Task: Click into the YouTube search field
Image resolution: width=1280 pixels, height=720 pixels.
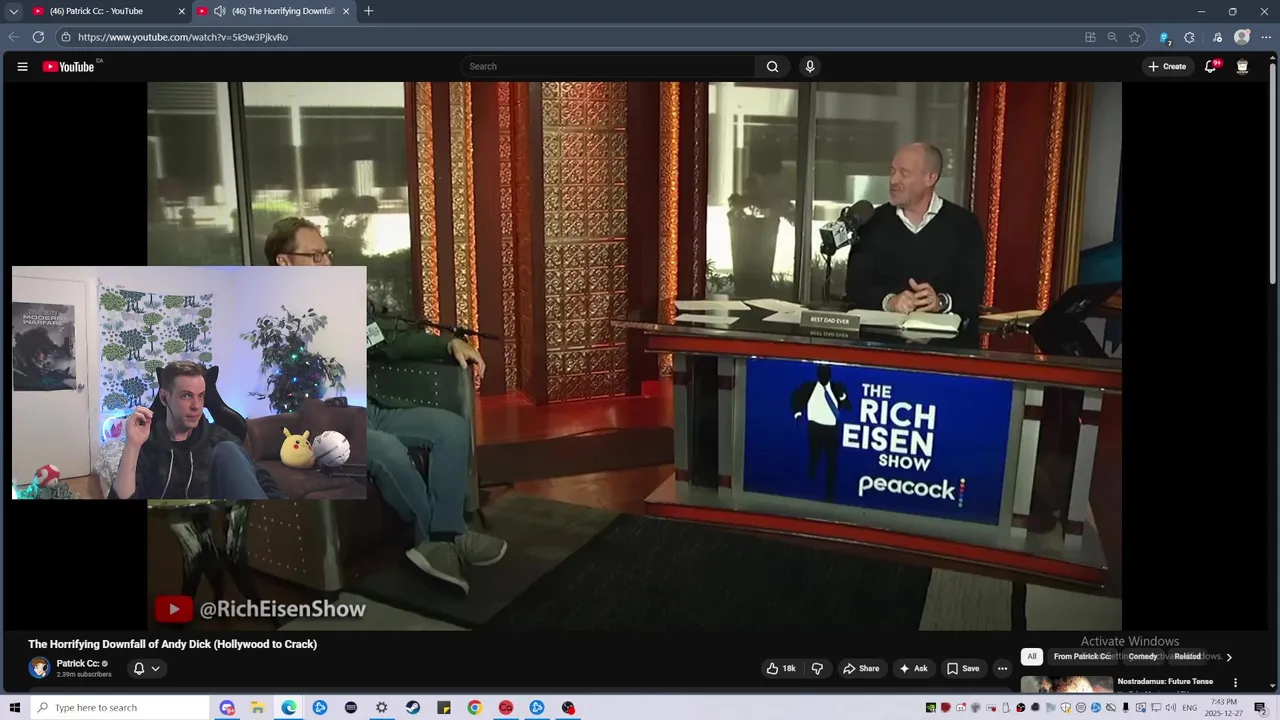Action: (x=610, y=67)
